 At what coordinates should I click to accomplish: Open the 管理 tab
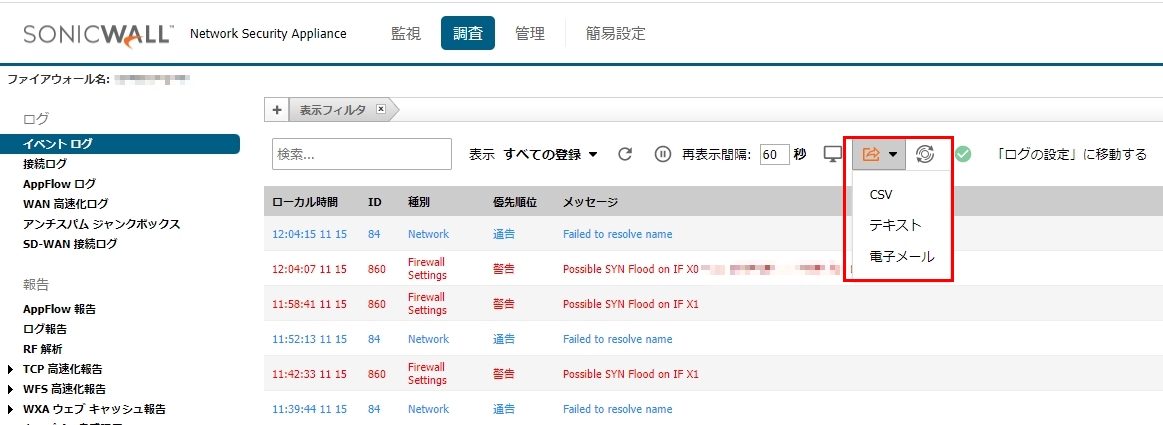click(529, 33)
